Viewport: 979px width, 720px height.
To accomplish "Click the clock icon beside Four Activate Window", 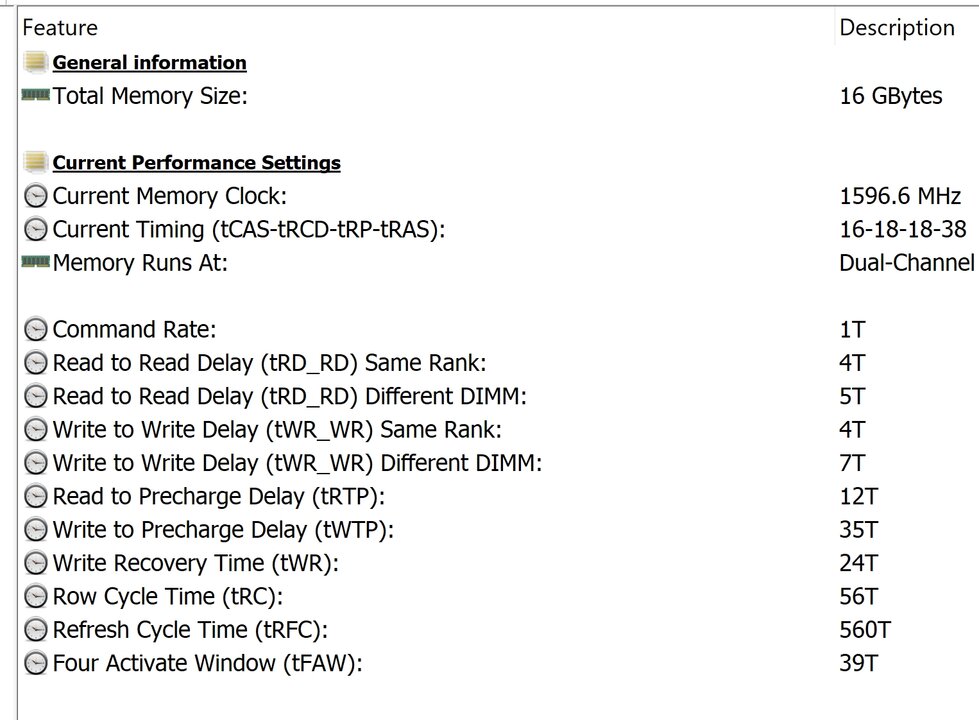I will (36, 663).
